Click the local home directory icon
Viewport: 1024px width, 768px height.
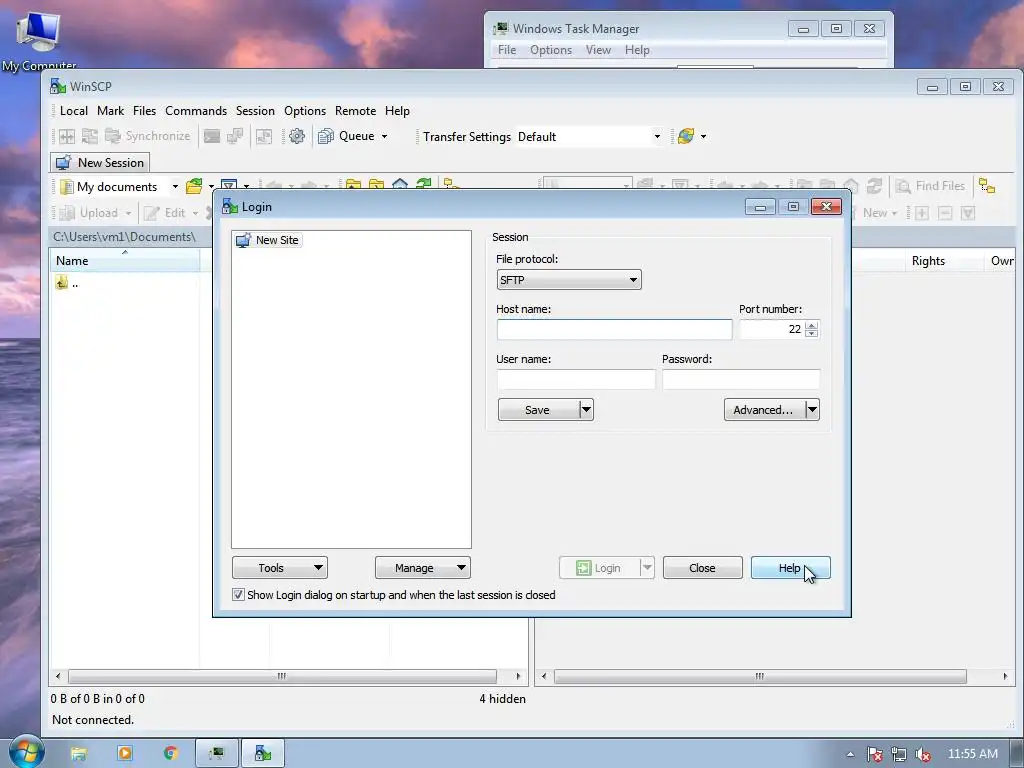pos(400,185)
